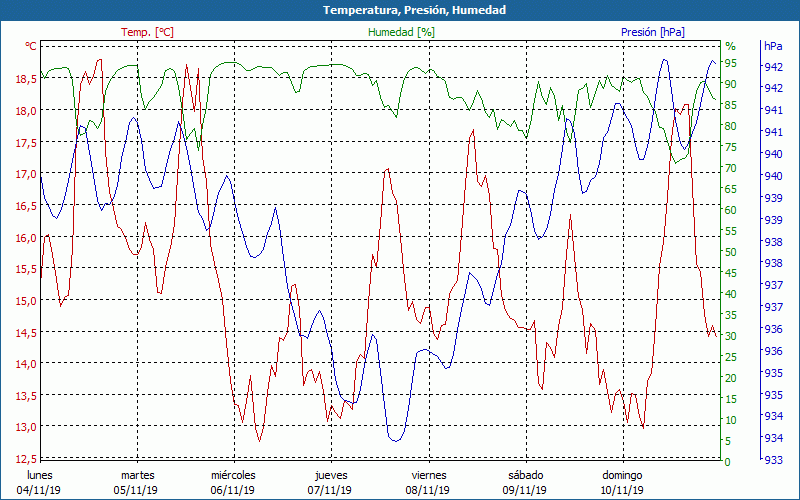800x500 pixels.
Task: Click the green 10 humidity axis tick
Action: (x=731, y=420)
